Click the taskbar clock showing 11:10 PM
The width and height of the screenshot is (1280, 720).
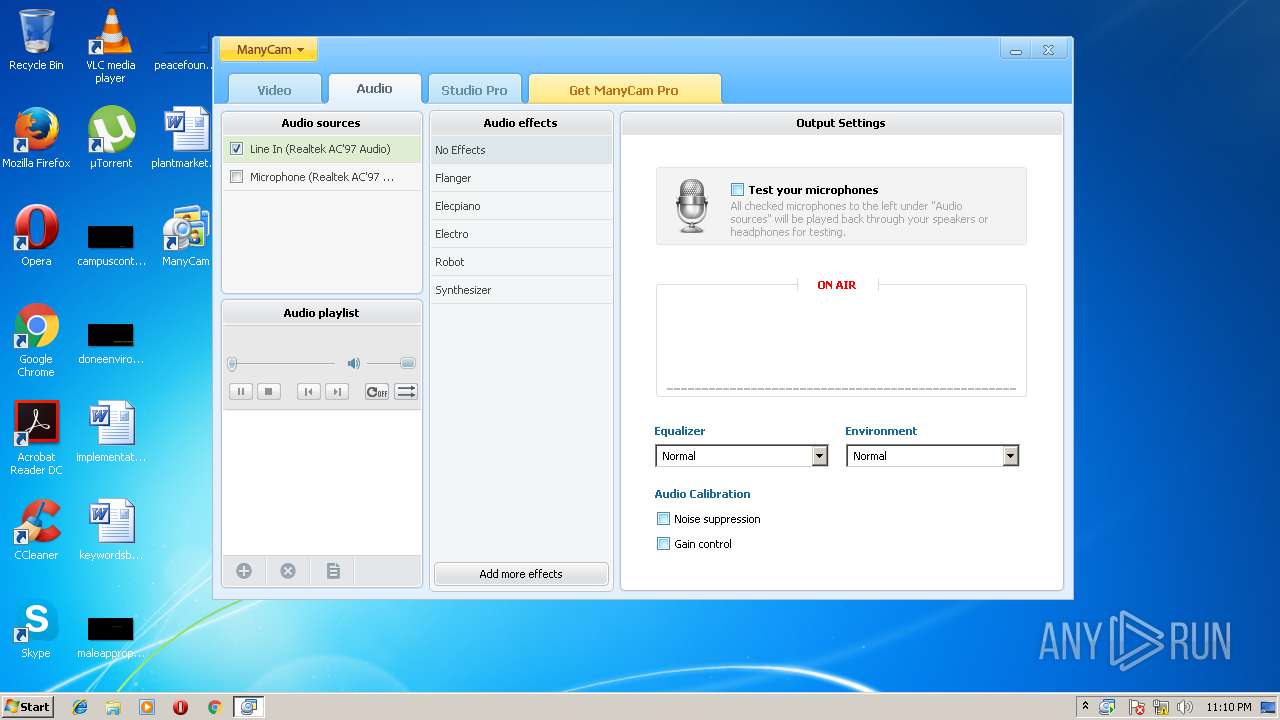point(1228,707)
